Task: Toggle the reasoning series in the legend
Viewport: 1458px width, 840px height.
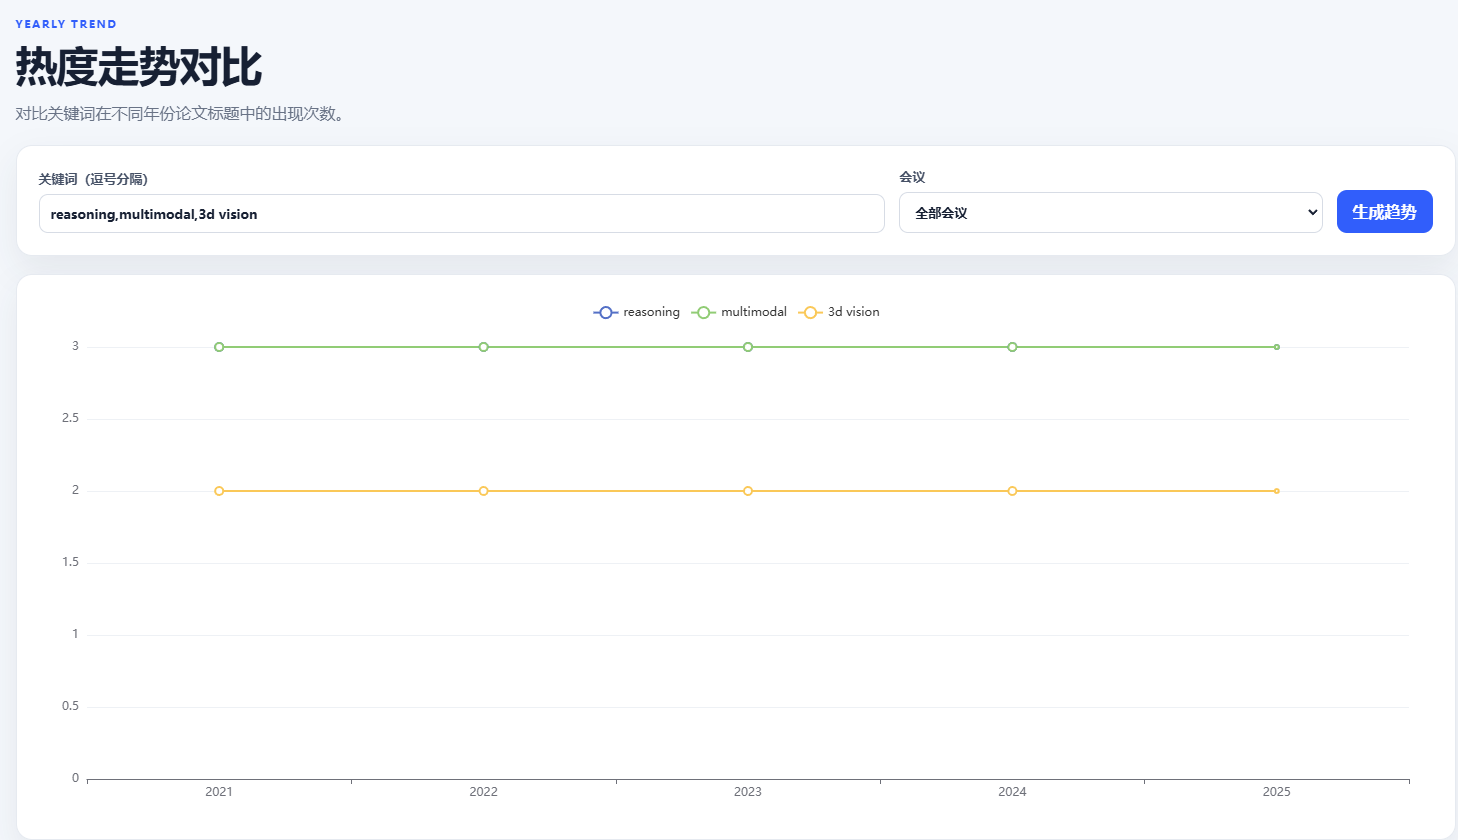Action: 636,312
